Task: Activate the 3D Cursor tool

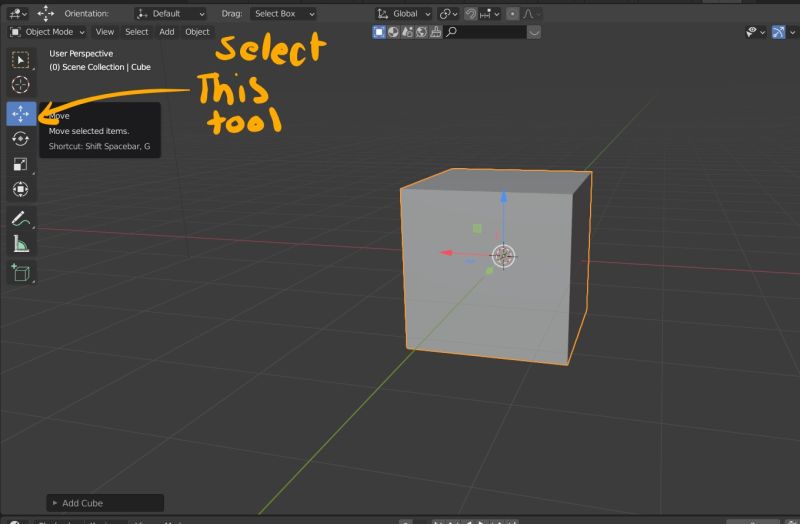Action: click(20, 85)
